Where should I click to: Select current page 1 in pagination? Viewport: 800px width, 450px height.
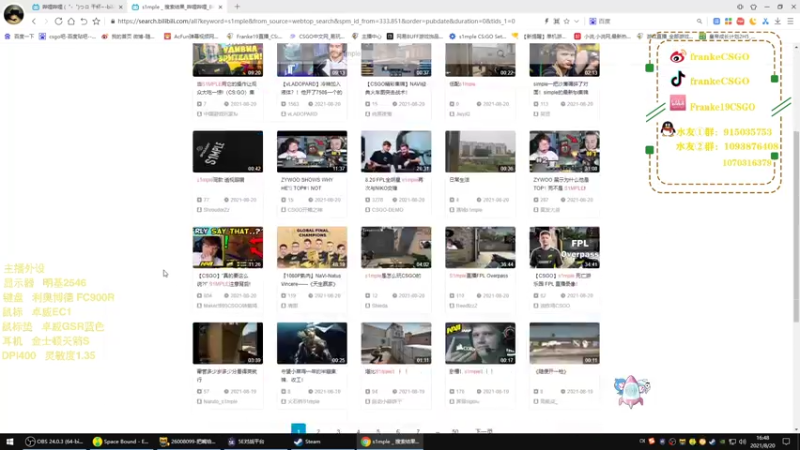click(x=298, y=430)
